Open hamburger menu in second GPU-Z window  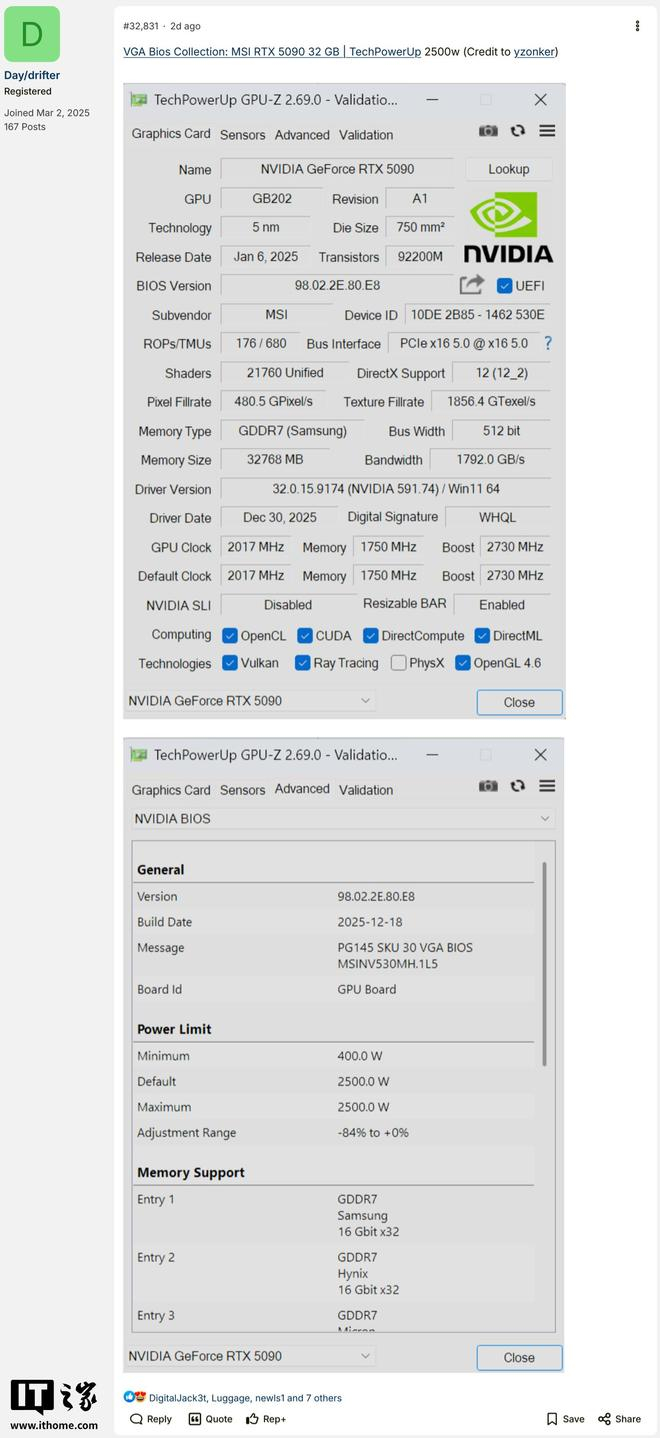[547, 786]
